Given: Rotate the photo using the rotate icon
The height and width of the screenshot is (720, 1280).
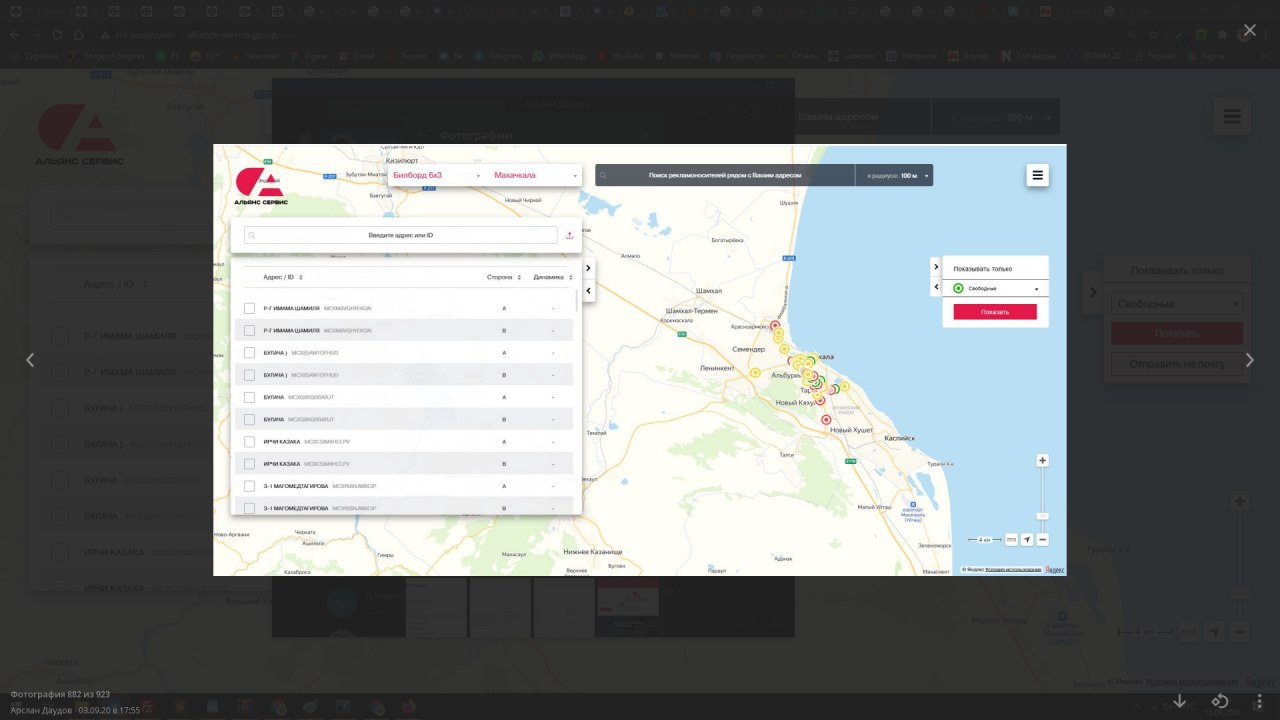Looking at the screenshot, I should pyautogui.click(x=1220, y=701).
